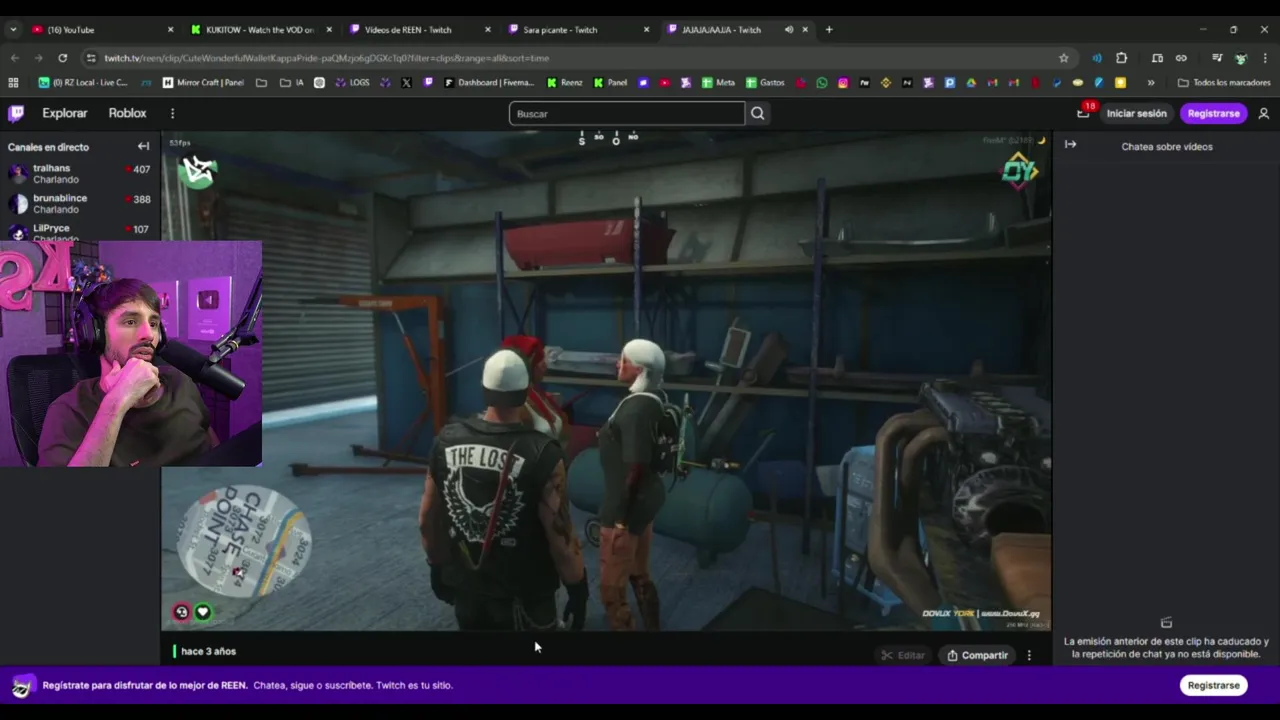The height and width of the screenshot is (720, 1280).
Task: Switch to the Sara picante tab
Action: coord(578,29)
